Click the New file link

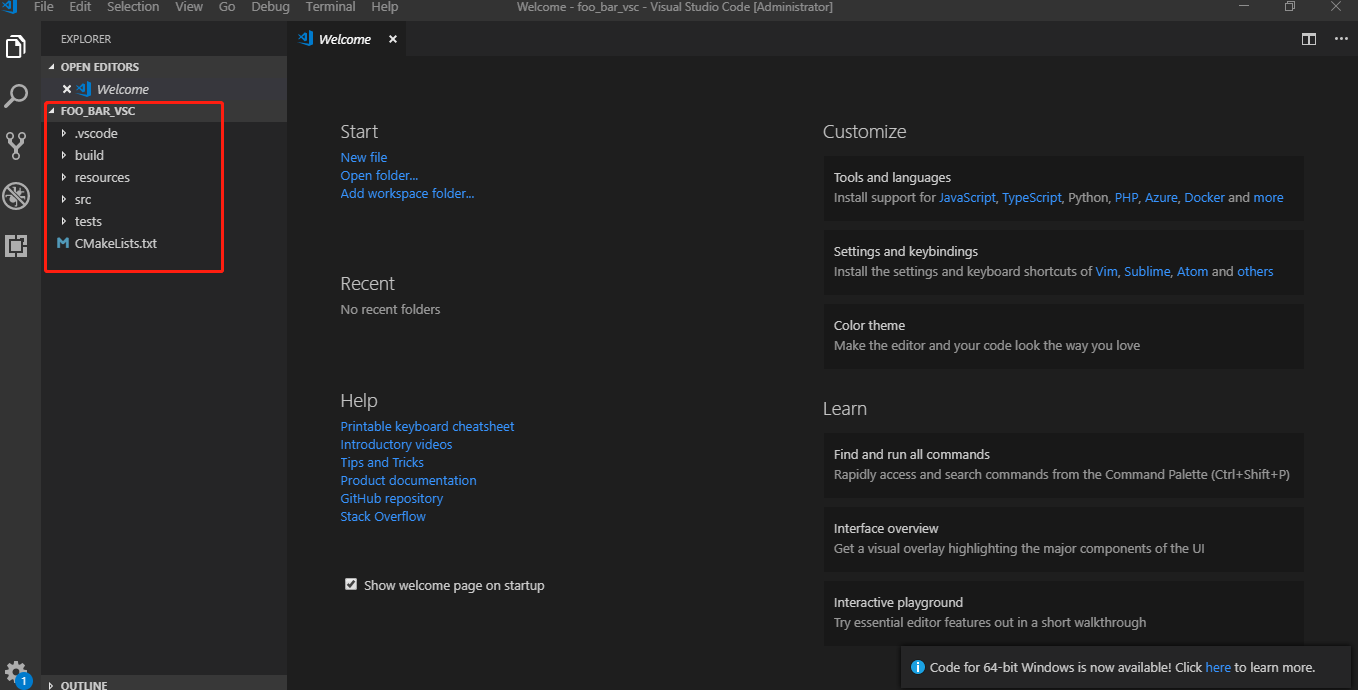click(x=363, y=157)
